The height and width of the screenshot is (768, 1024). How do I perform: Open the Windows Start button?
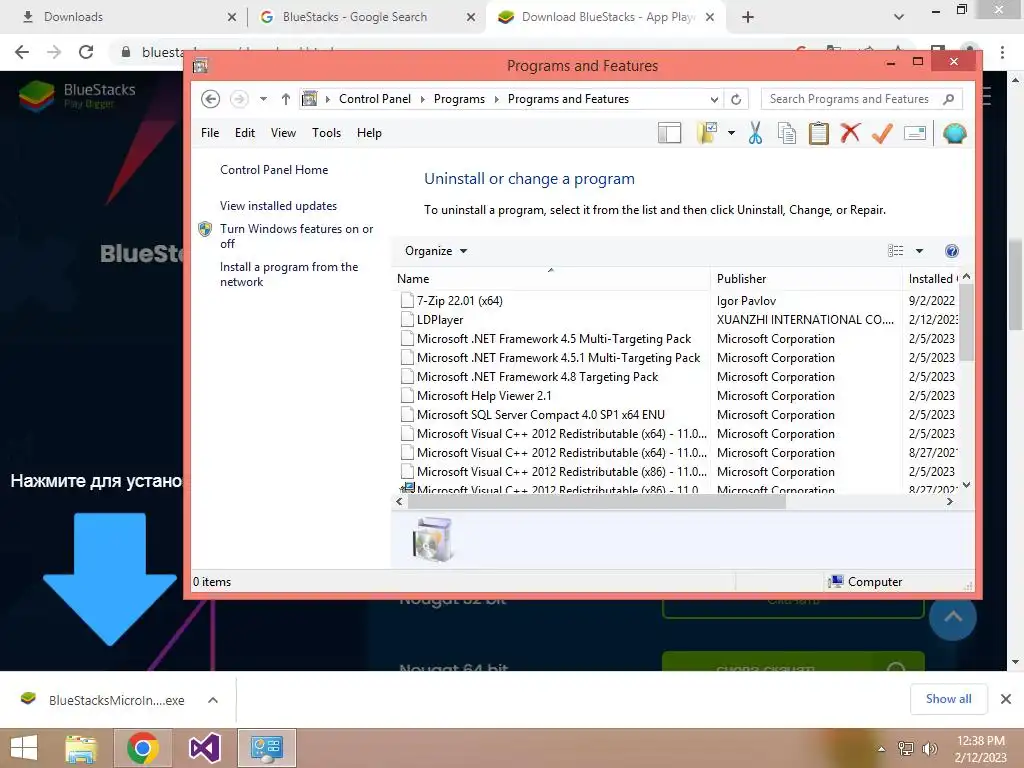coord(24,748)
